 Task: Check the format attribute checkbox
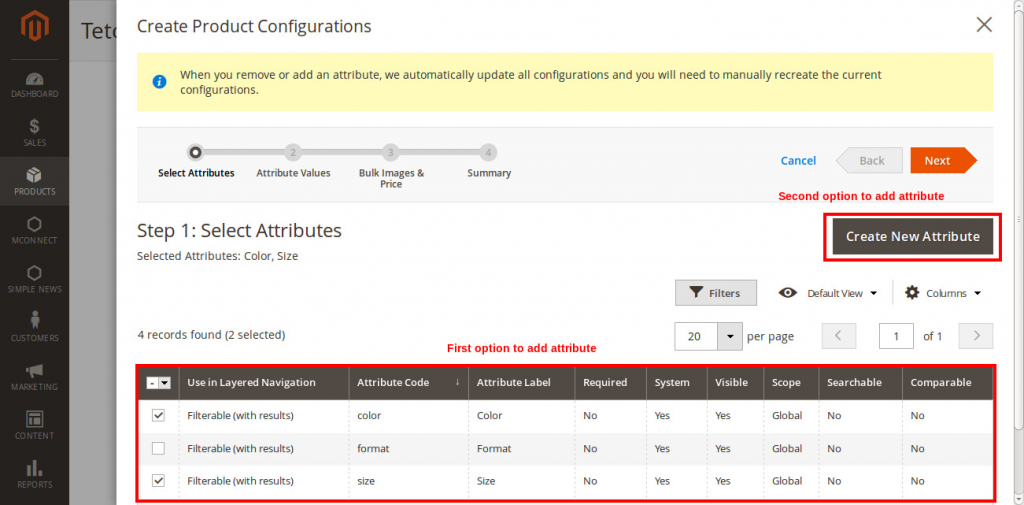[158, 448]
